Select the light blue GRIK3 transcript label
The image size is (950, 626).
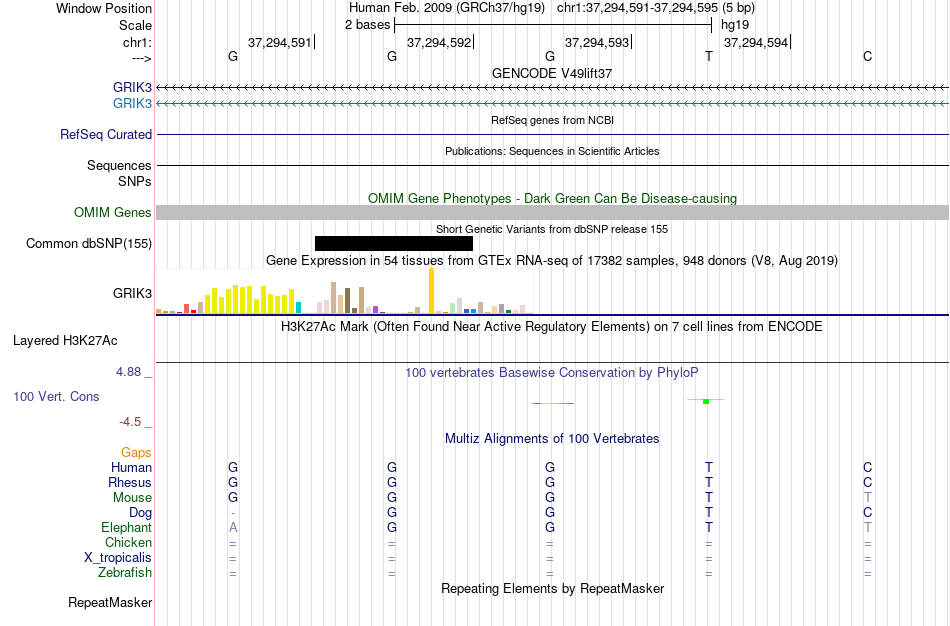tap(132, 104)
